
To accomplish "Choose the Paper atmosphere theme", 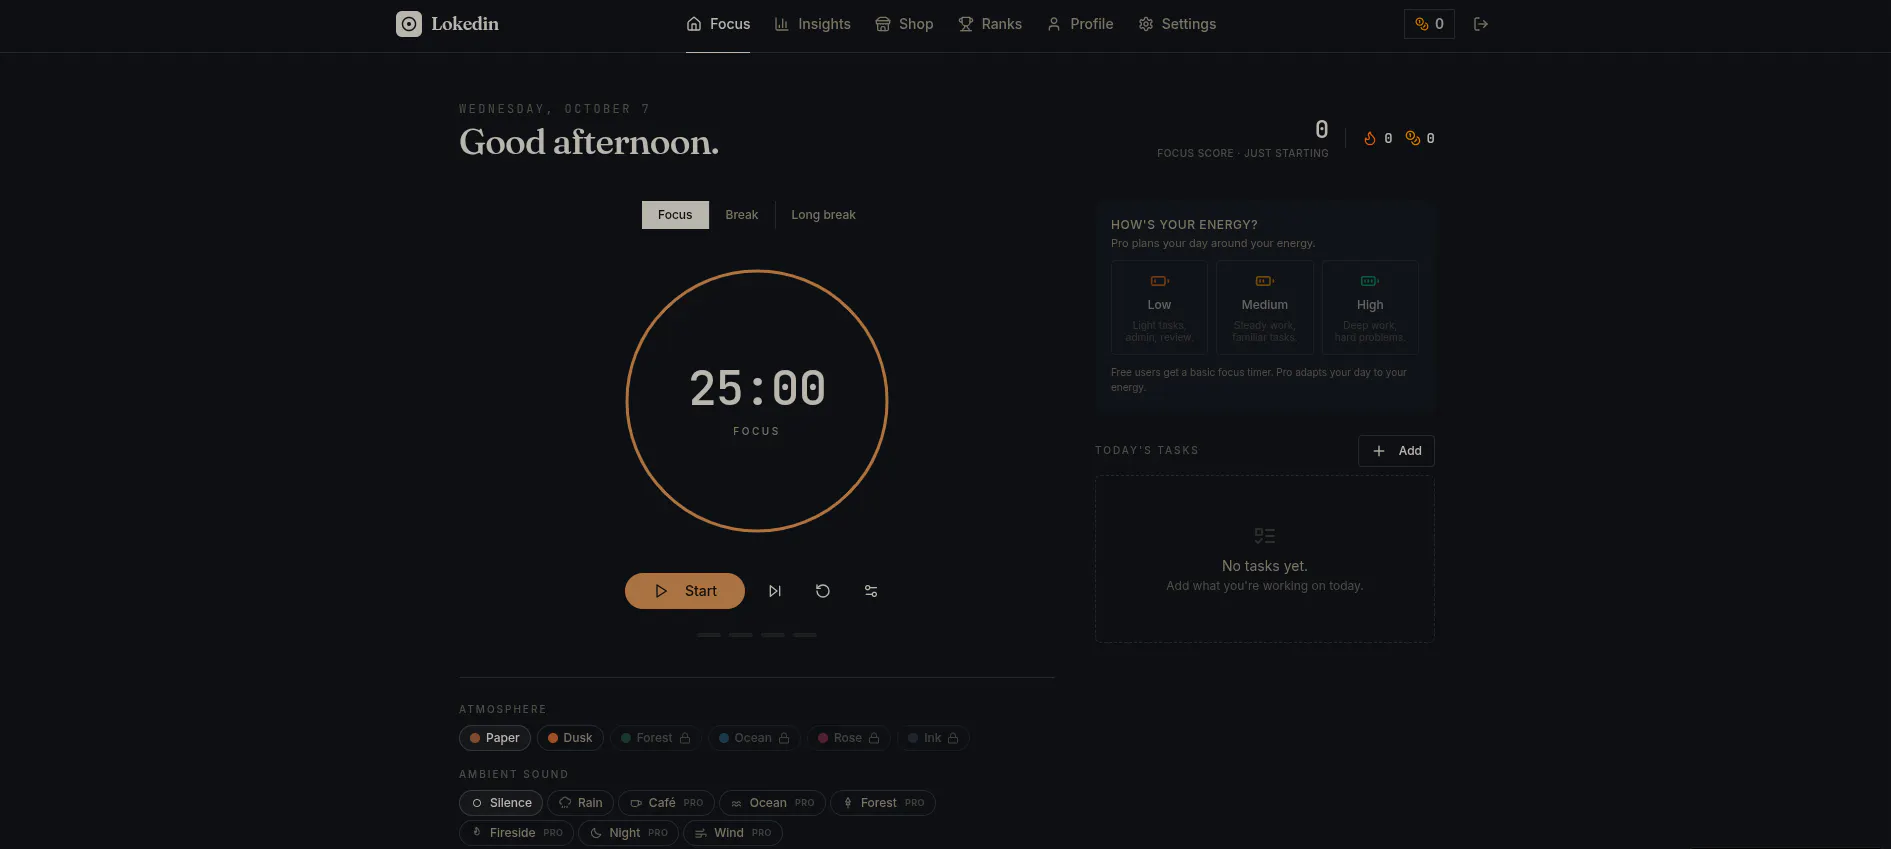I will (x=495, y=738).
